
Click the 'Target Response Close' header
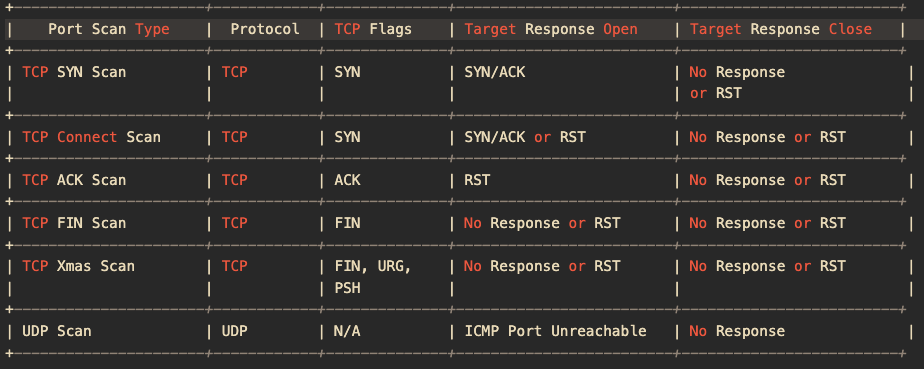781,29
